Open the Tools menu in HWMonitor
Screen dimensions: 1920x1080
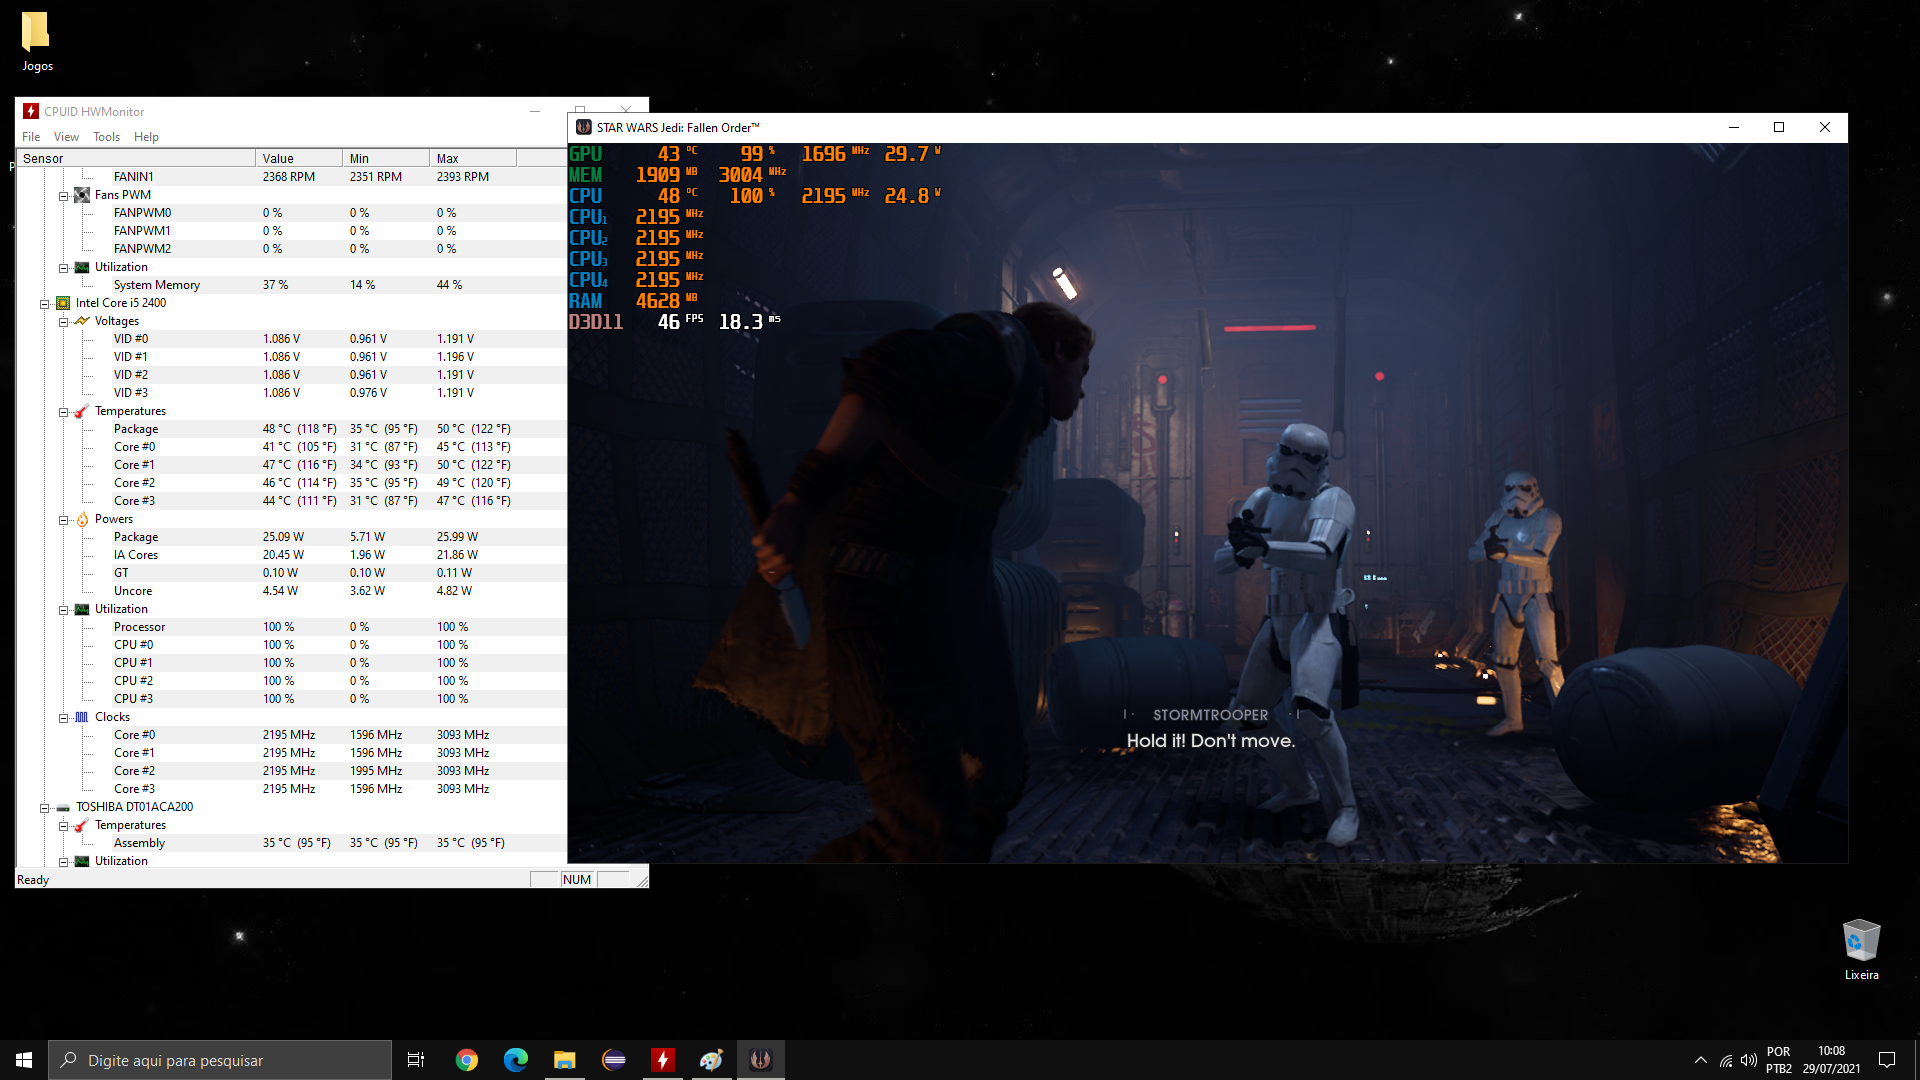[106, 137]
